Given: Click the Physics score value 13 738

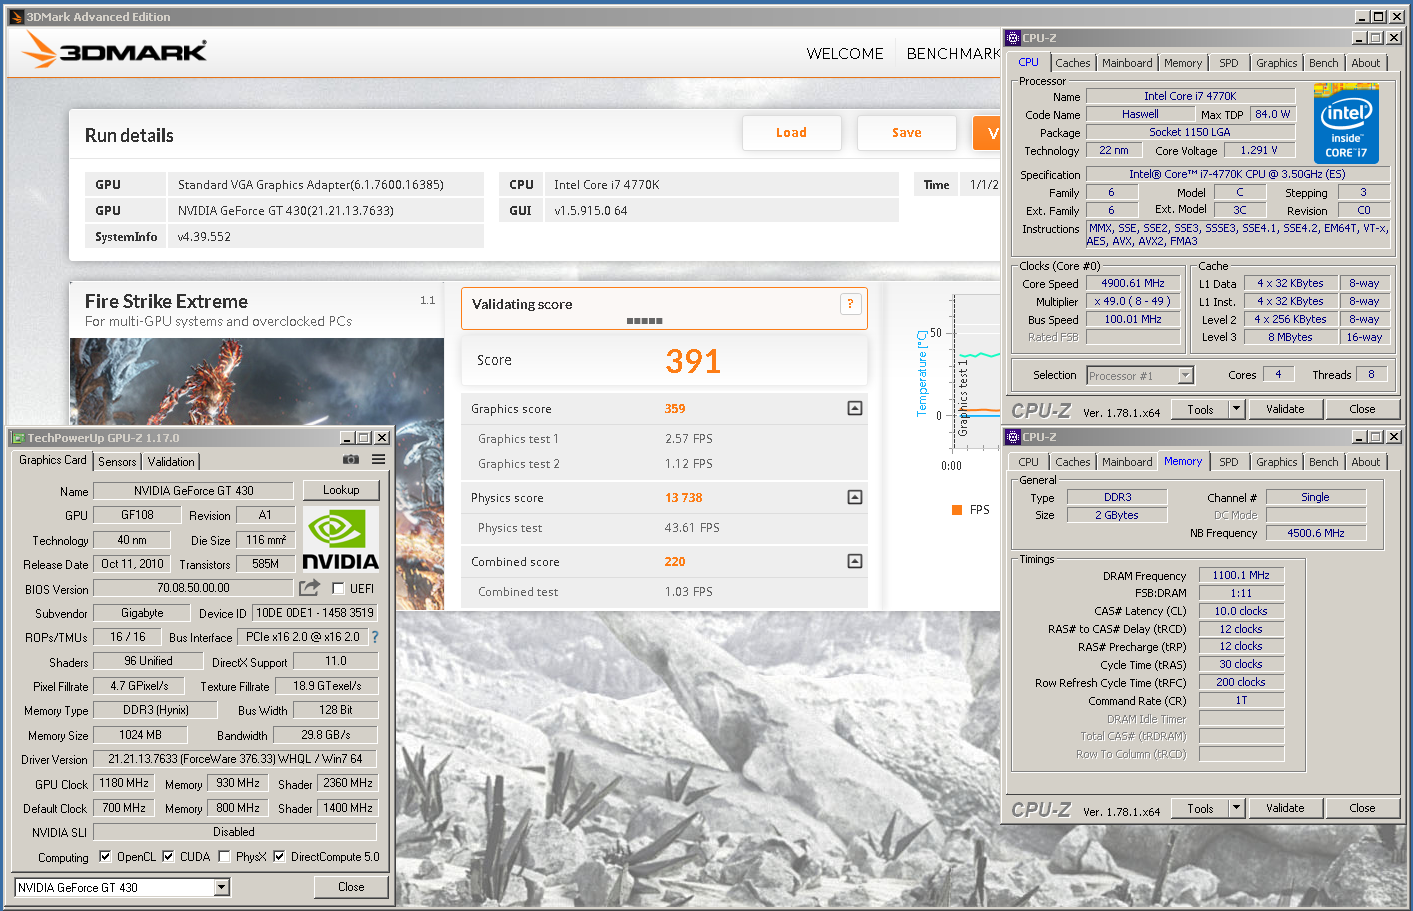Looking at the screenshot, I should [684, 497].
